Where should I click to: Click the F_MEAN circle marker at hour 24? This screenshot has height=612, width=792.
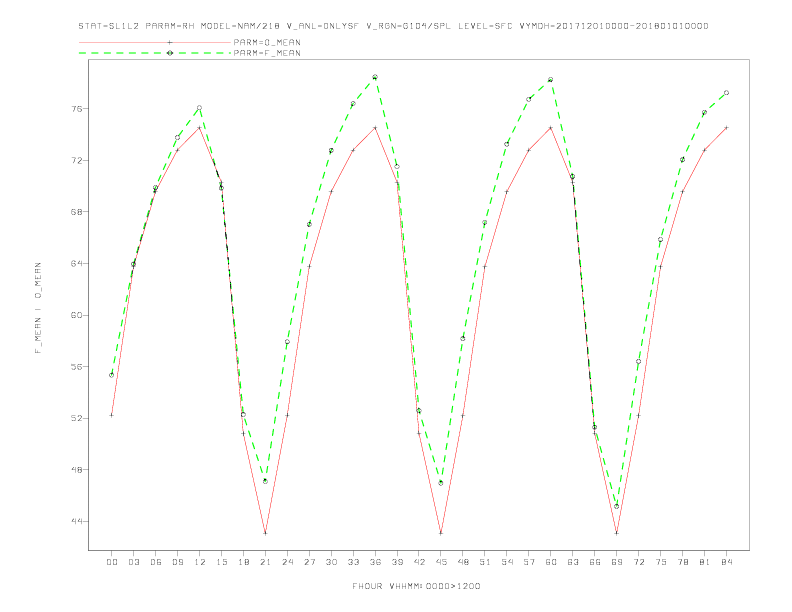tap(287, 342)
